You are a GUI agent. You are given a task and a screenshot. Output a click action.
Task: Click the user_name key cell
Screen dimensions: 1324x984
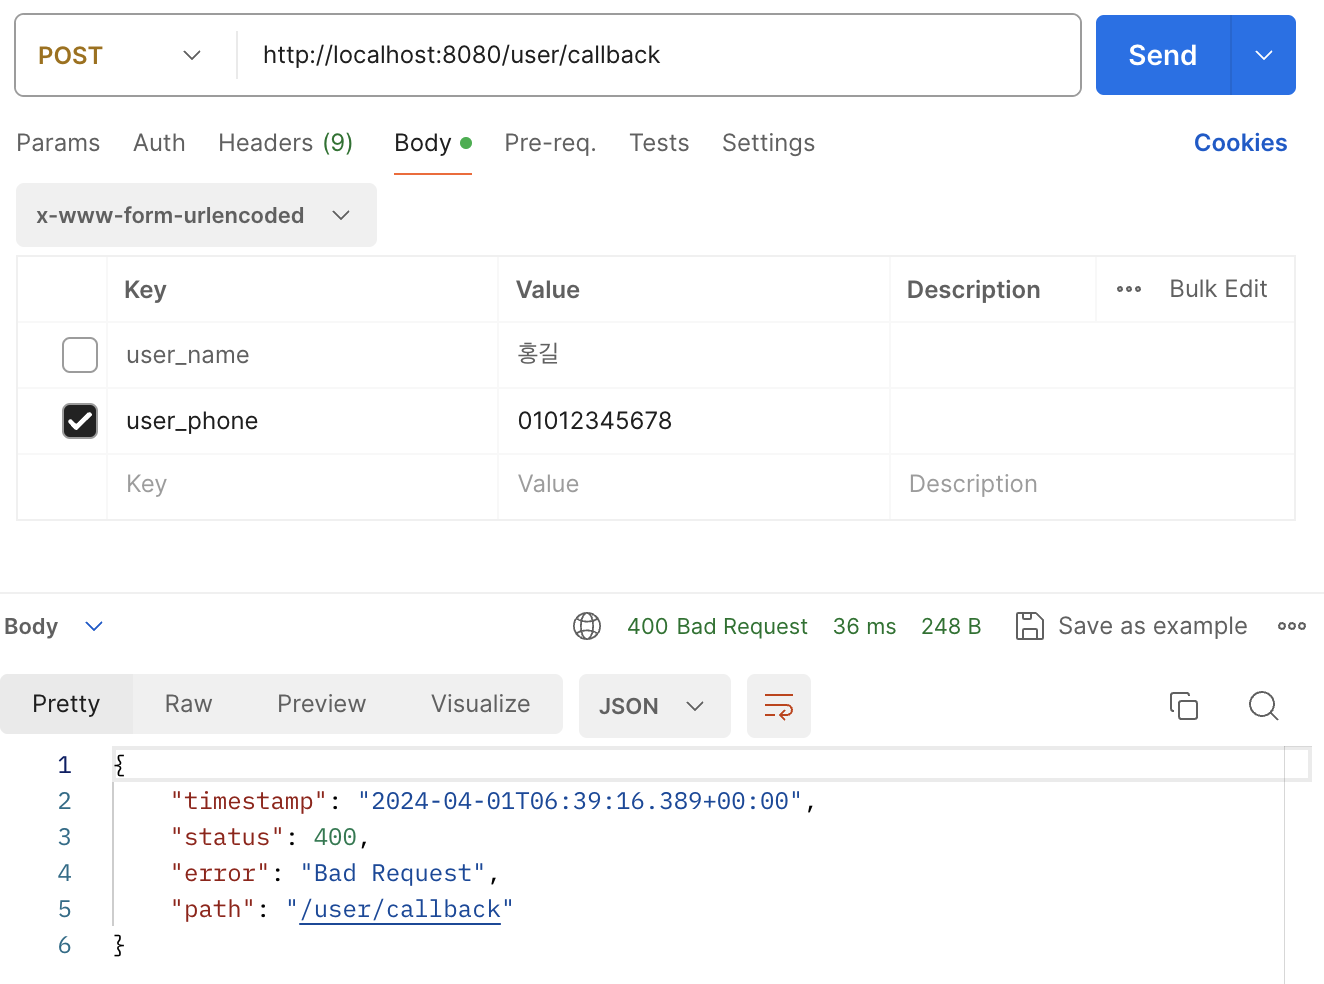tap(302, 355)
